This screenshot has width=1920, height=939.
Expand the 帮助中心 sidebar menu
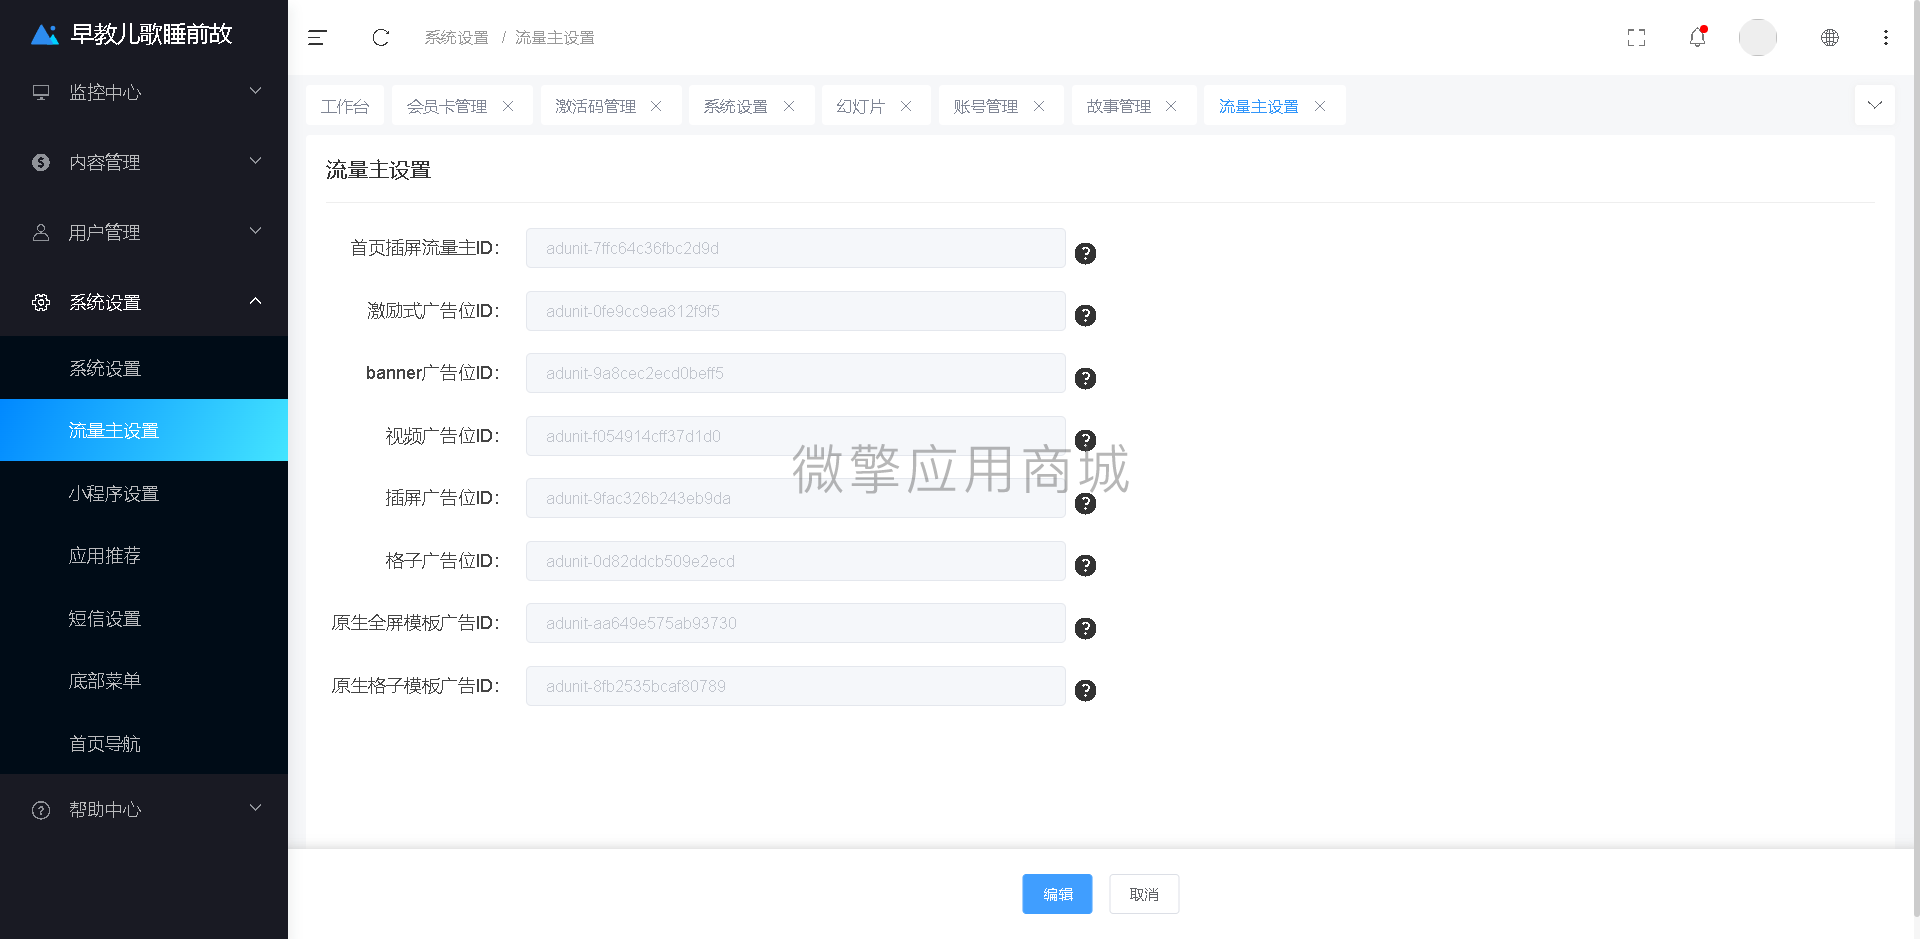click(144, 809)
